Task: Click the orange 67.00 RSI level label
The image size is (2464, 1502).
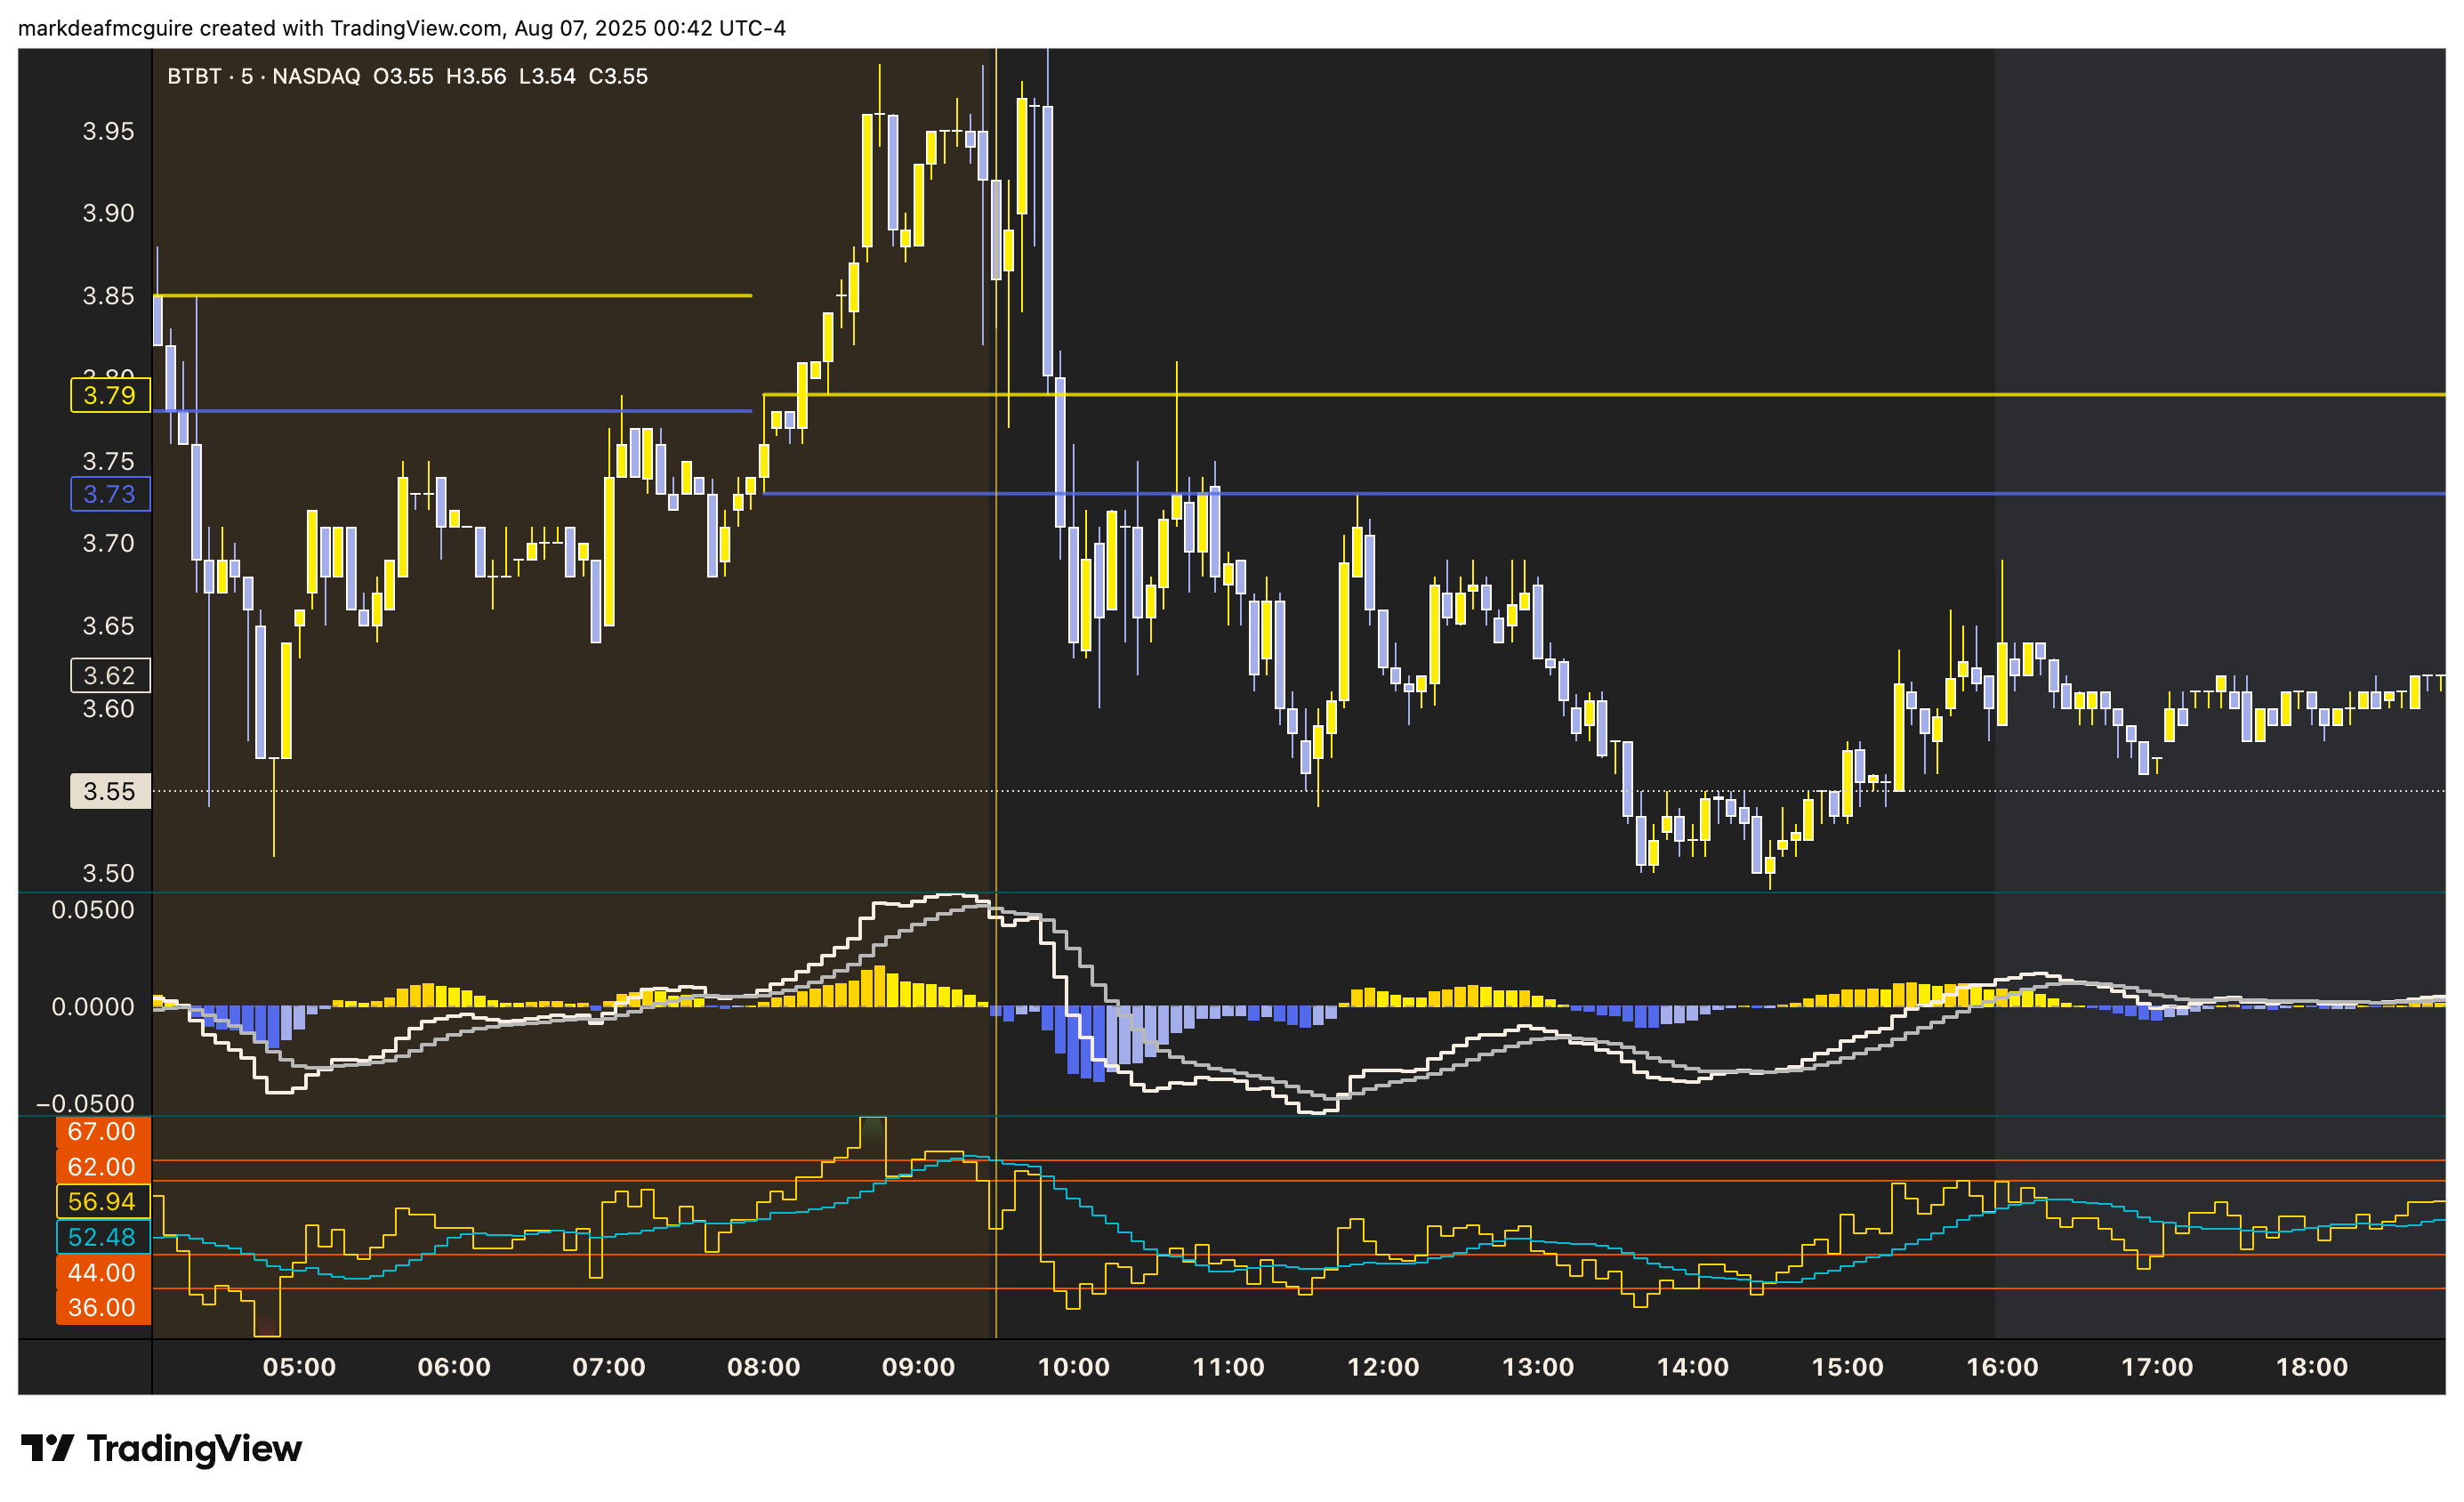Action: (102, 1131)
